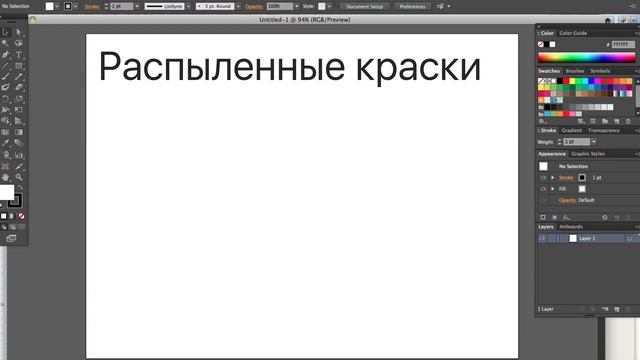
Task: Select the Width tool
Action: click(5, 110)
